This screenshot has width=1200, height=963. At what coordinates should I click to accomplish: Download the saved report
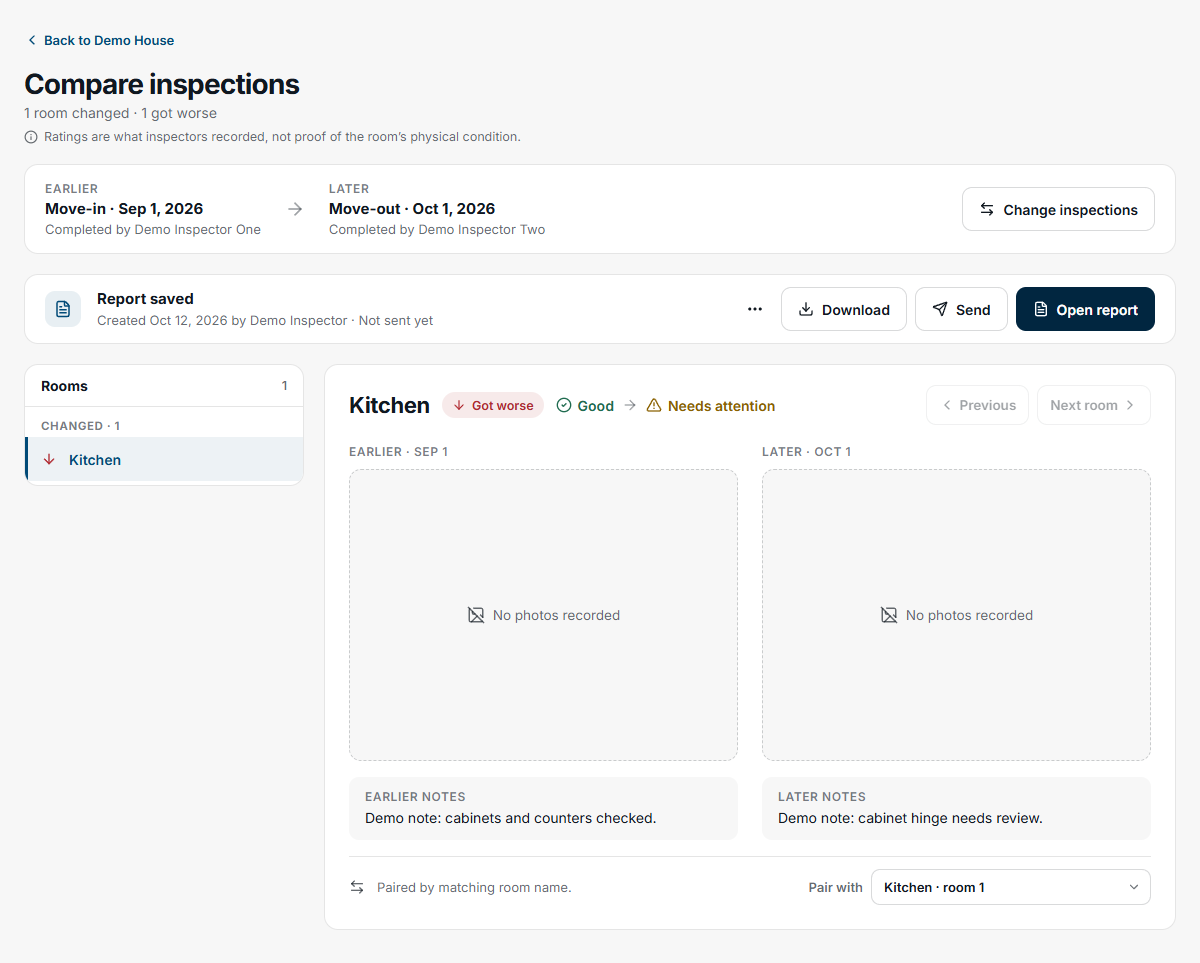click(844, 309)
